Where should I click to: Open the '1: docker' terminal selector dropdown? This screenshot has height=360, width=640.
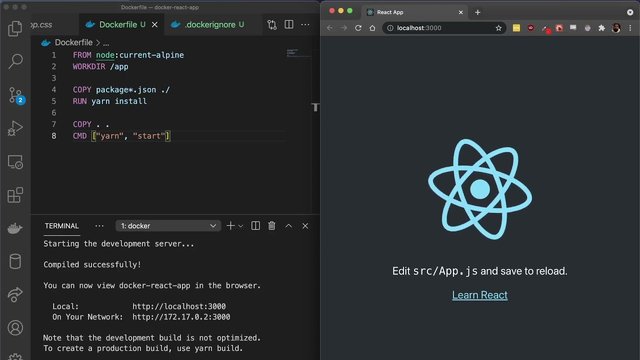(168, 226)
